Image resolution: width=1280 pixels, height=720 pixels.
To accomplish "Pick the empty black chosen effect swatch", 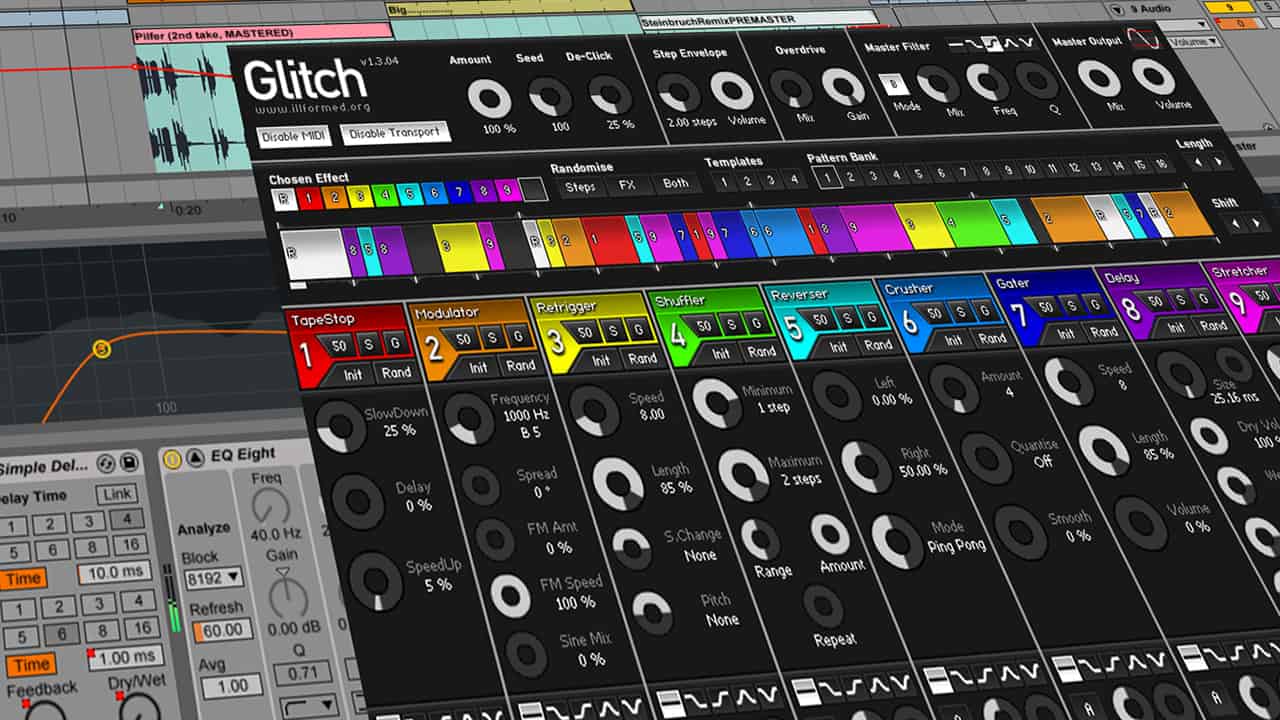I will tap(532, 189).
